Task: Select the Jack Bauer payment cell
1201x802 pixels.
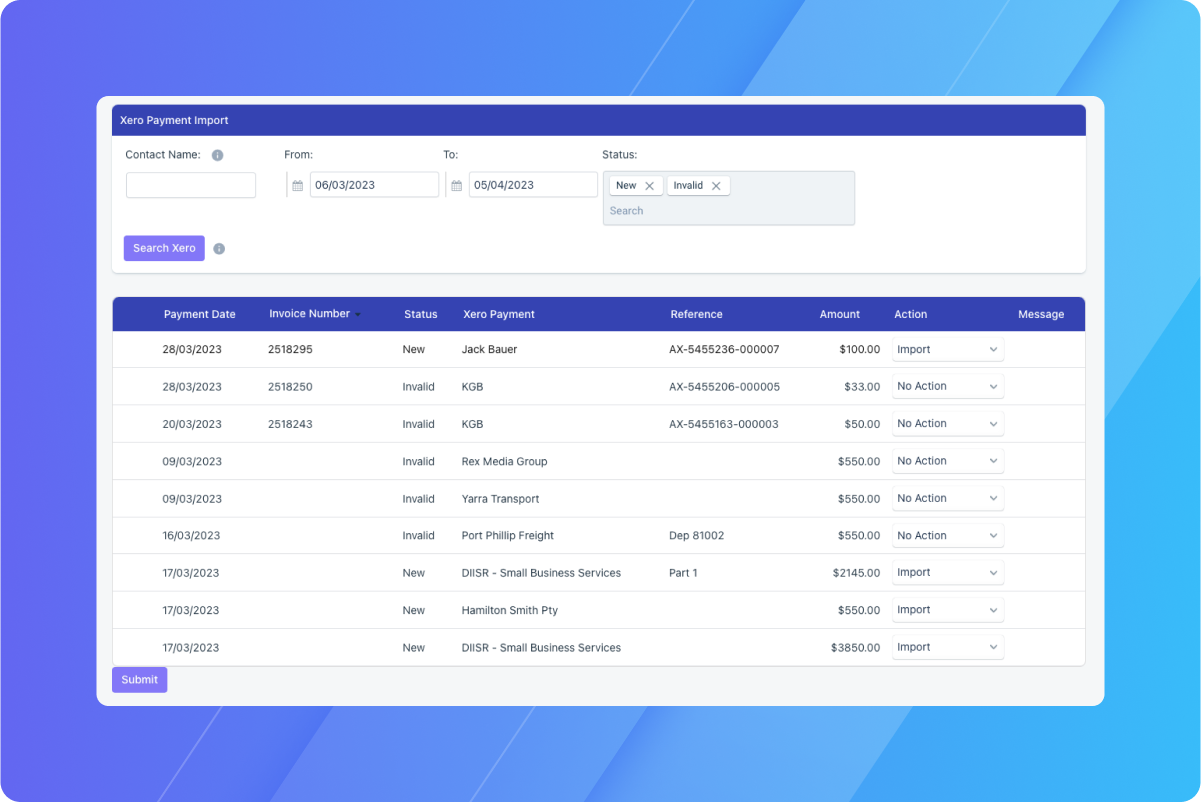Action: coord(490,350)
